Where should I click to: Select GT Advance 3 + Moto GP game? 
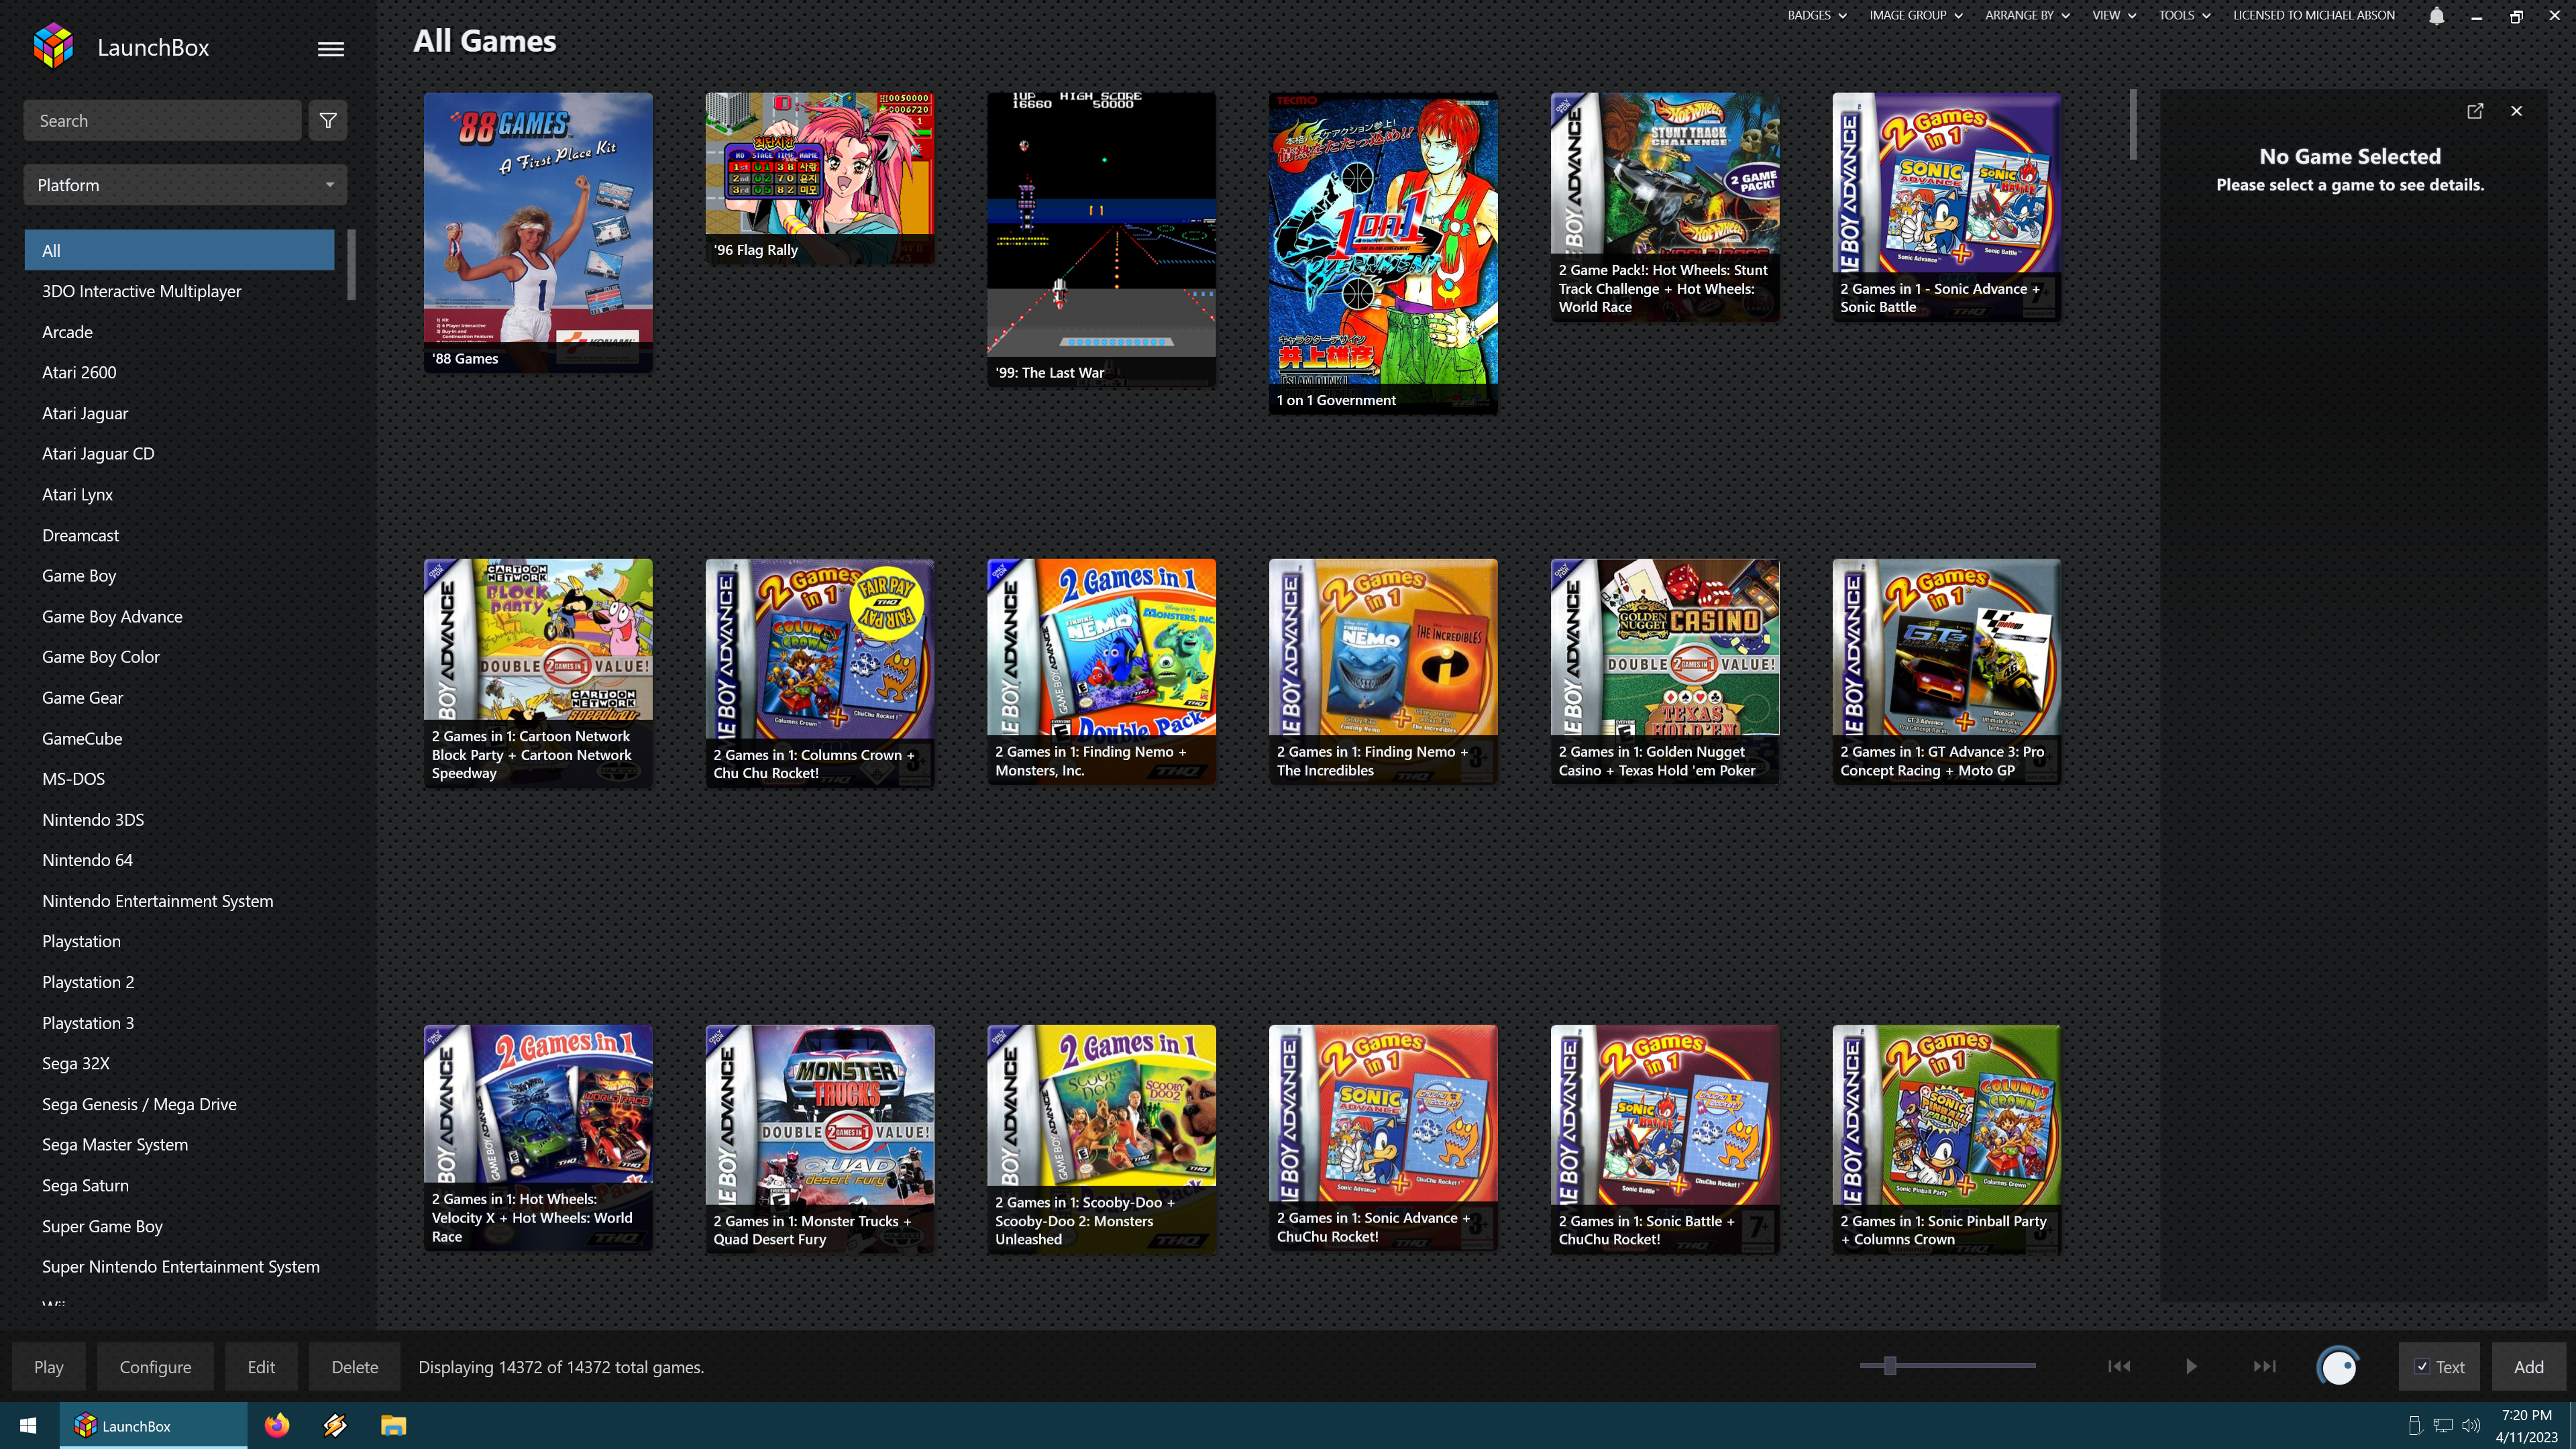pos(1947,671)
